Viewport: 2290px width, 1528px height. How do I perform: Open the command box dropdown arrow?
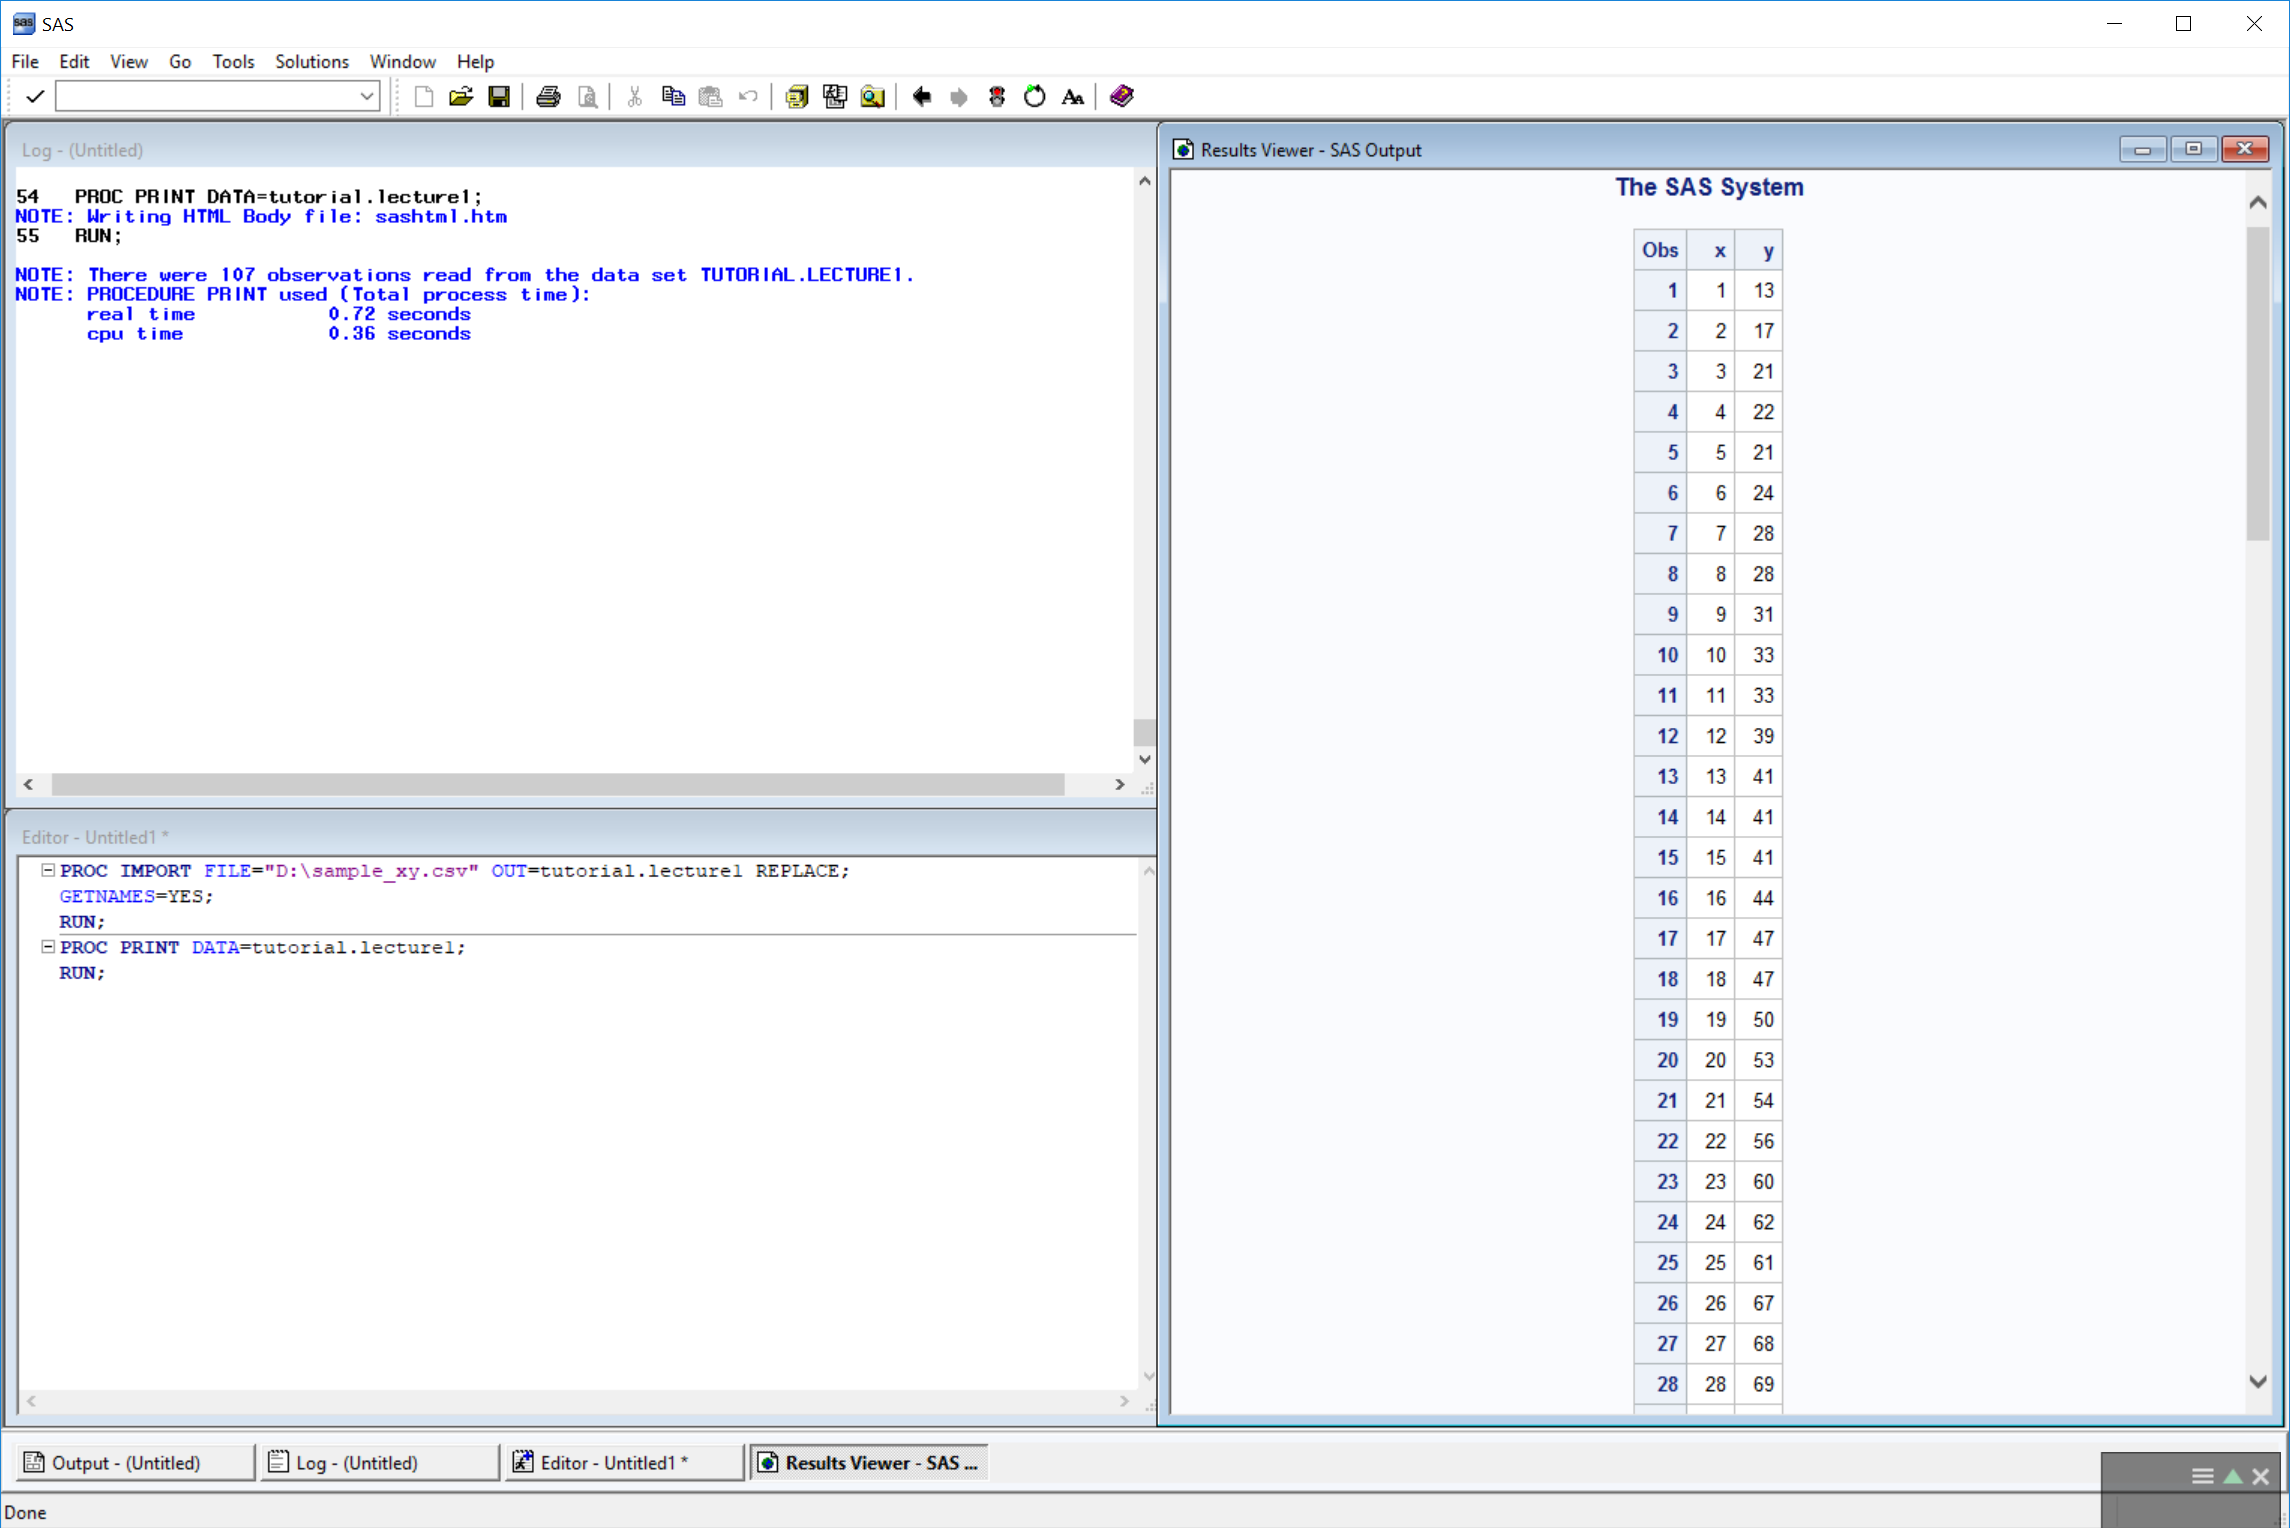pos(367,97)
